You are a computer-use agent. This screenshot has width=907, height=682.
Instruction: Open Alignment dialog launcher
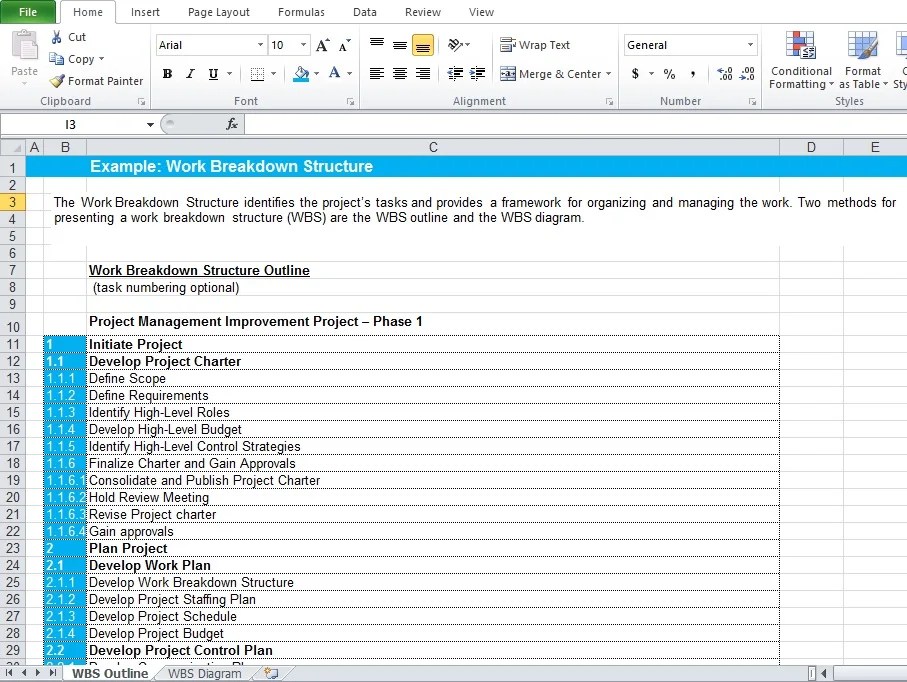pyautogui.click(x=609, y=101)
